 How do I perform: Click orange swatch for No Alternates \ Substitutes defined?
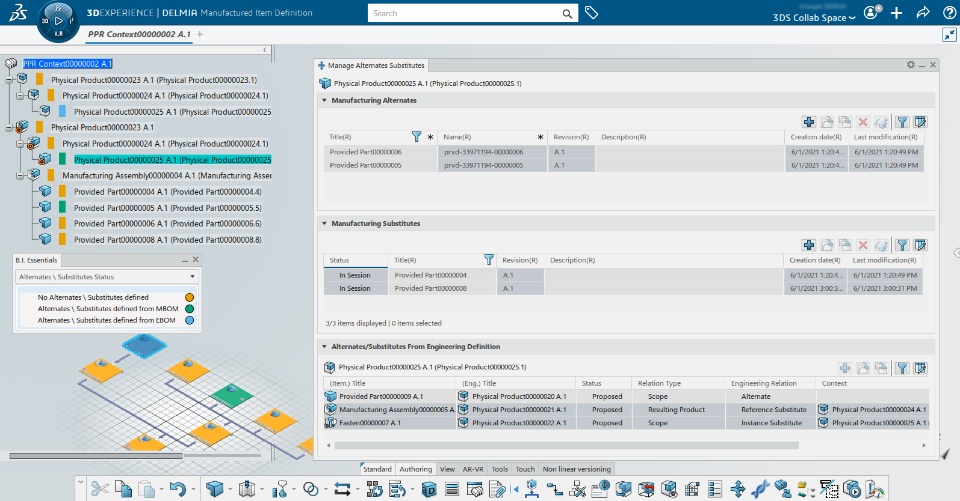tap(189, 297)
